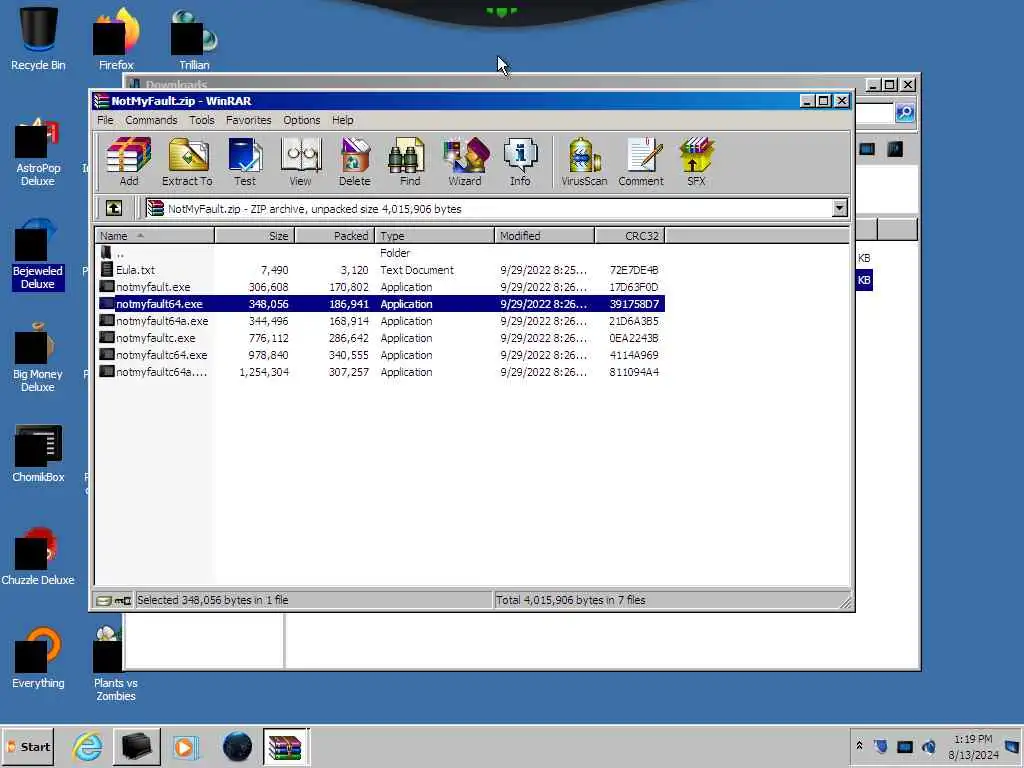Click the drive icon in status bar
Viewport: 1024px width, 768px height.
pyautogui.click(x=104, y=600)
